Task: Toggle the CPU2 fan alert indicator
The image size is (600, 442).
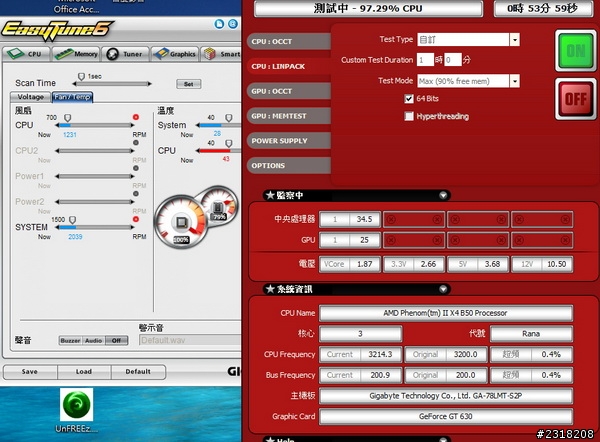Action: tap(136, 142)
